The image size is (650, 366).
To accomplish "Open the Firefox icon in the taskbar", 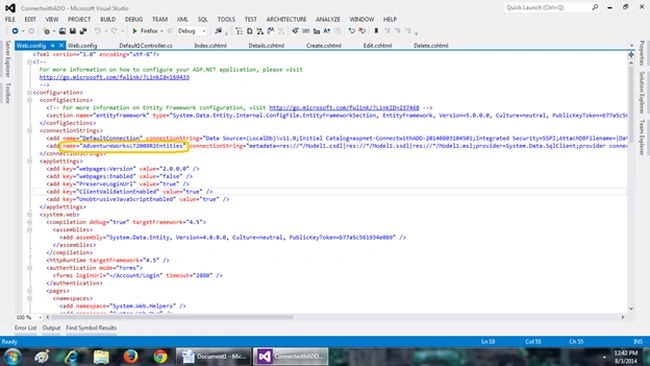I will tap(131, 356).
